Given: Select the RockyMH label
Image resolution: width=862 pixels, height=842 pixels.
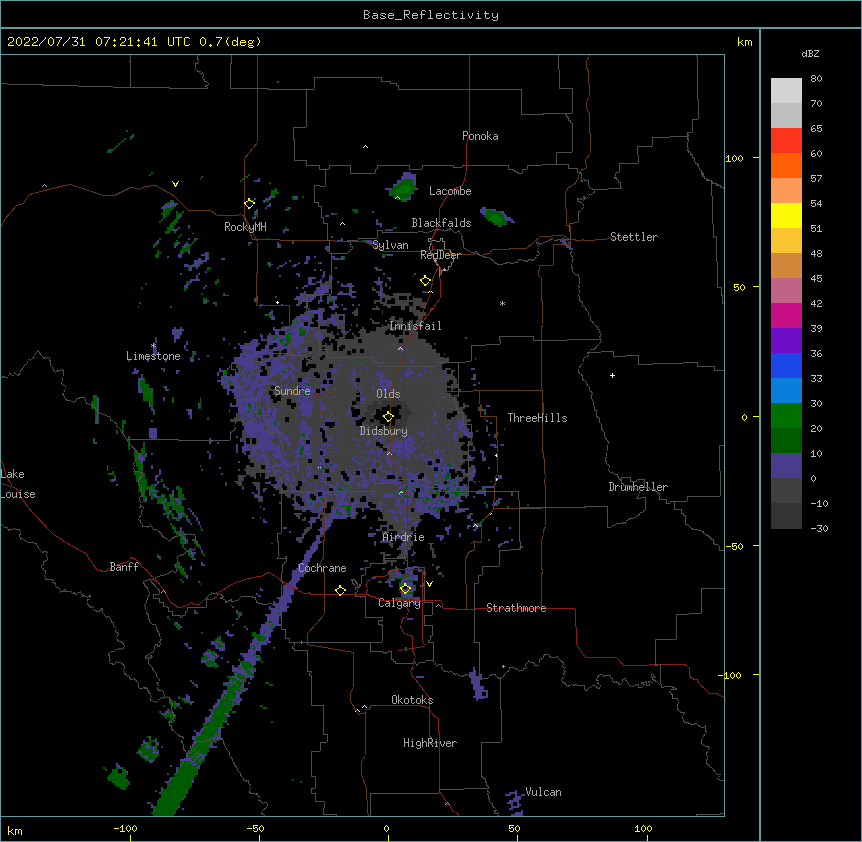Looking at the screenshot, I should click(x=245, y=227).
